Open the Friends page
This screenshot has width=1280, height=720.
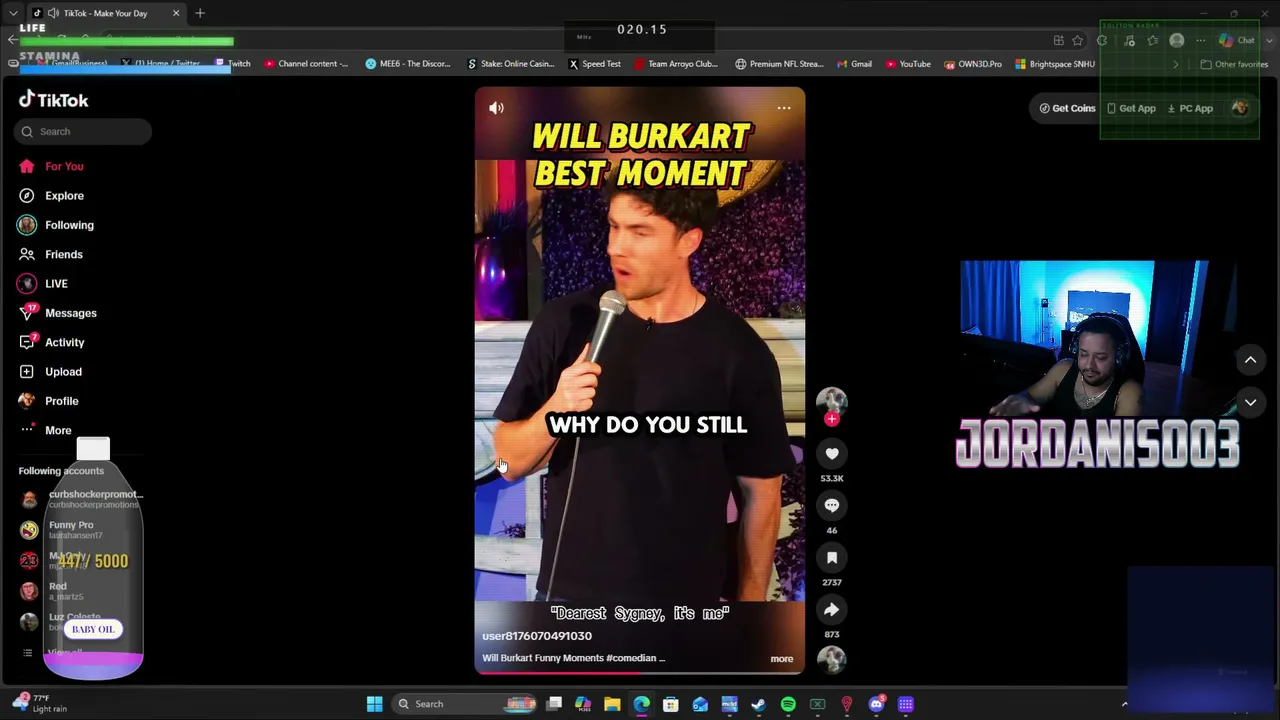(x=51, y=254)
